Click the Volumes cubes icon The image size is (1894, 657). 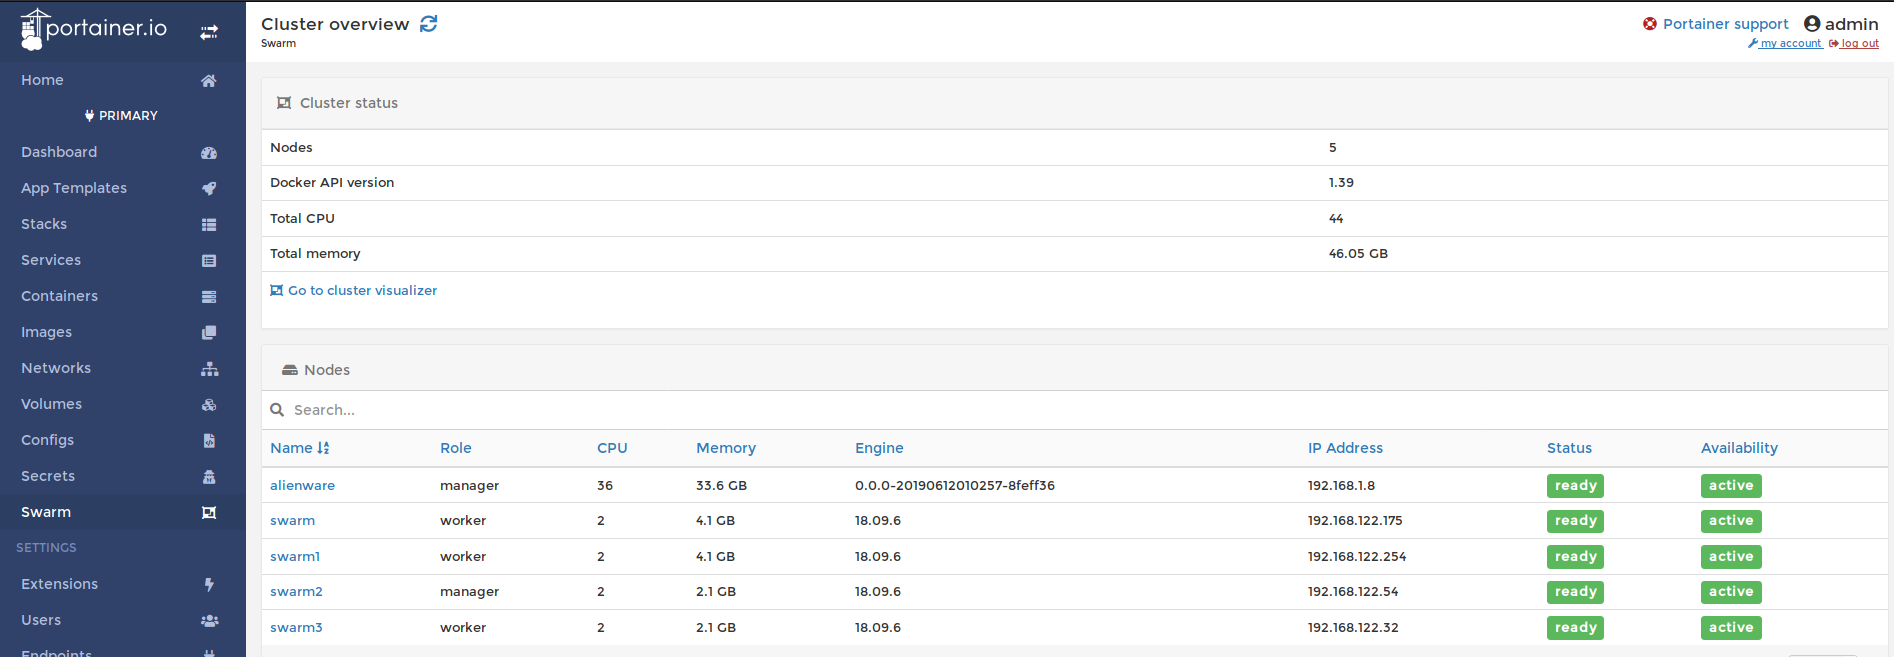tap(209, 405)
